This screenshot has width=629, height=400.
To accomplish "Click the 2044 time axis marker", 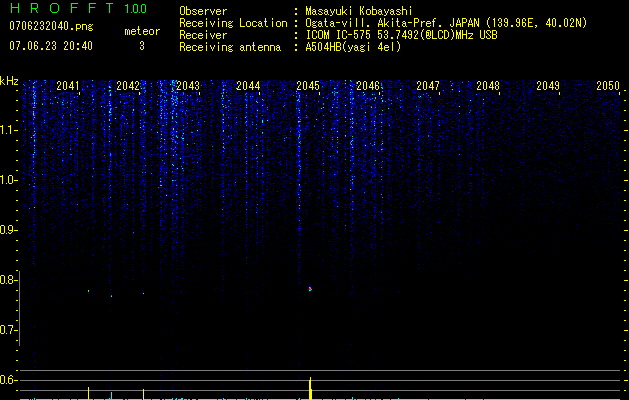I will click(x=248, y=86).
